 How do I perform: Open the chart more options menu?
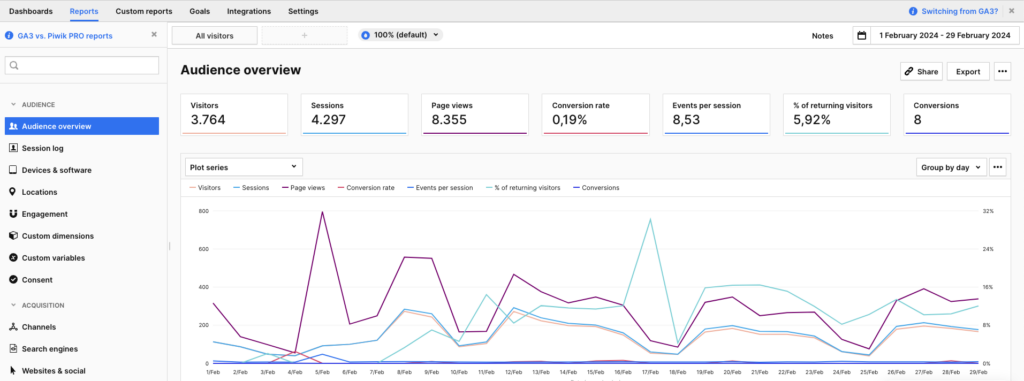point(997,167)
